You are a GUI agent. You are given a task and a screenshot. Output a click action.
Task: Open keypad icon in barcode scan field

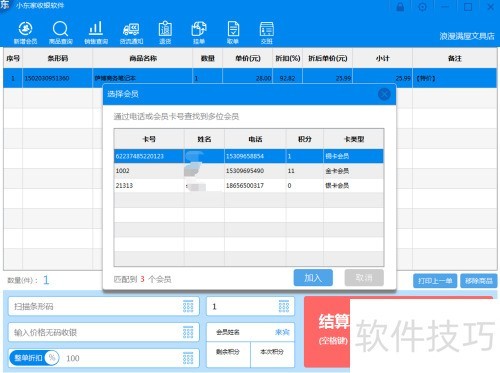tap(188, 306)
